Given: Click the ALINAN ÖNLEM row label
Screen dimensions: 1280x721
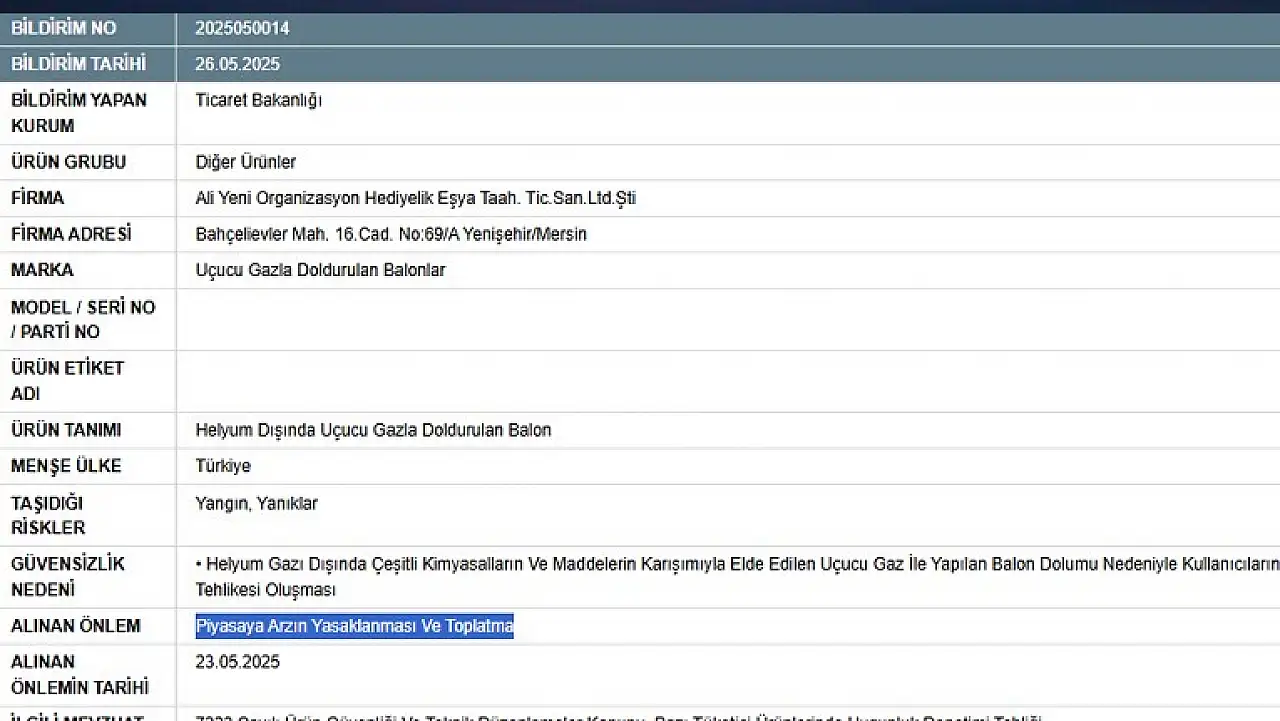Looking at the screenshot, I should click(x=76, y=626).
